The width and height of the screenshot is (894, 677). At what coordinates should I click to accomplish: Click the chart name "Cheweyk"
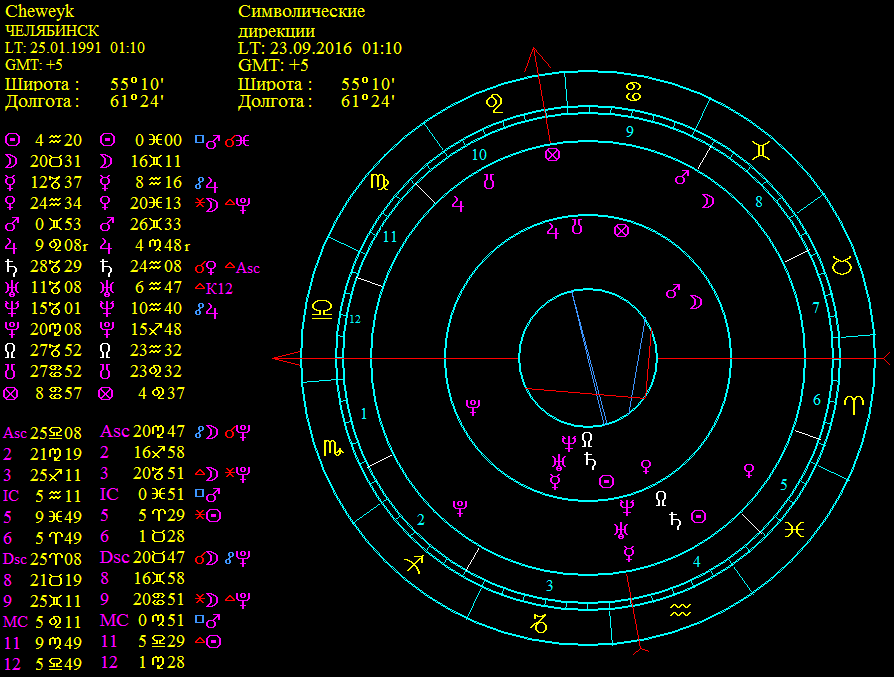point(39,11)
